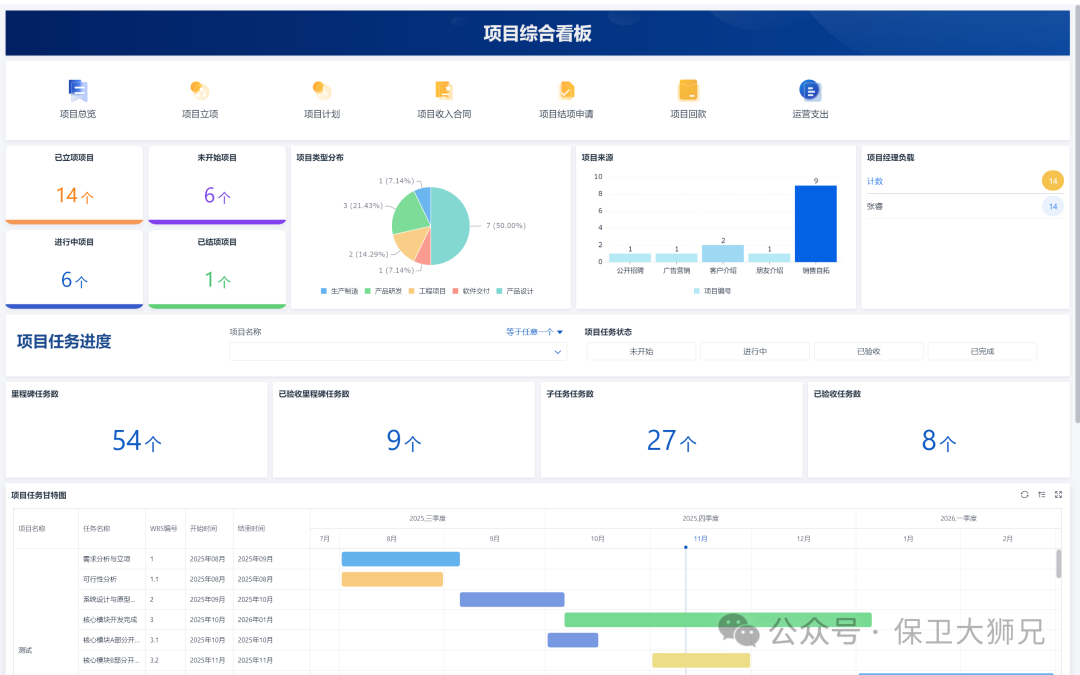Click the 项目立项 navigation icon
This screenshot has height=675, width=1080.
[199, 91]
